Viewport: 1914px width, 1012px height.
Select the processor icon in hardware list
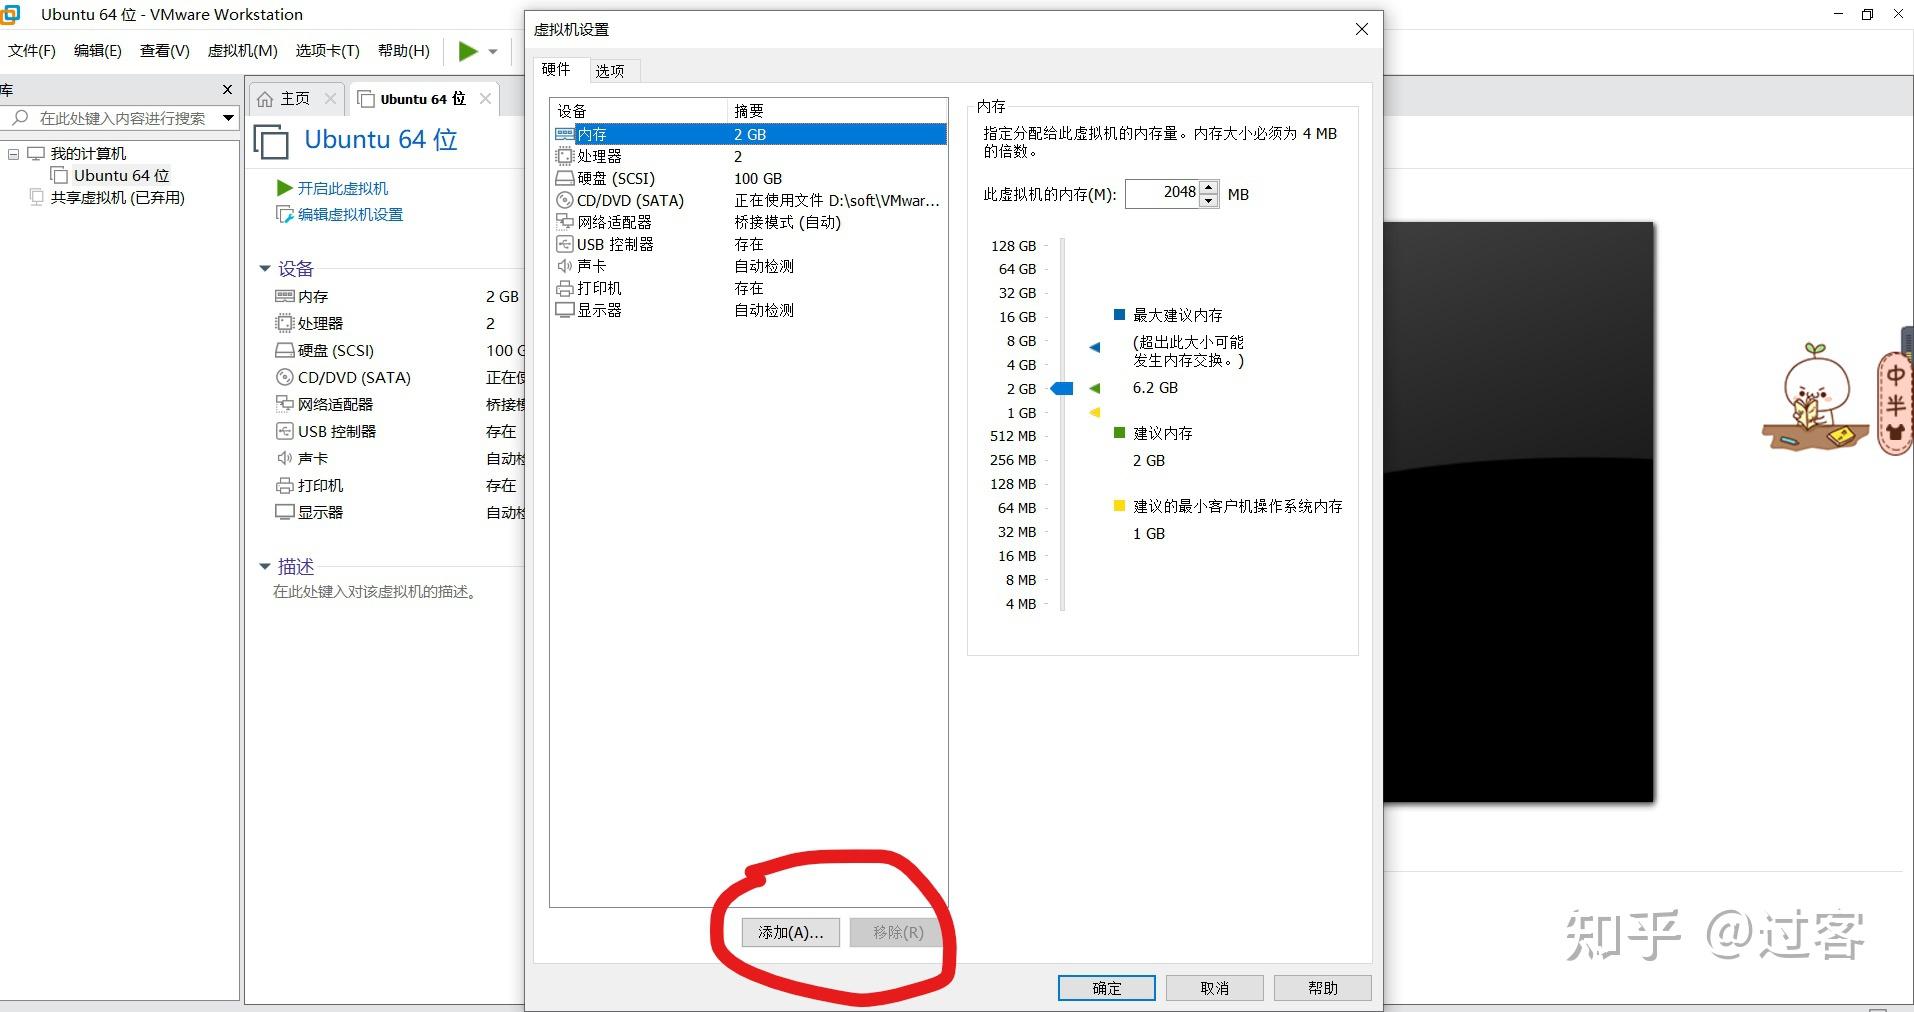[x=565, y=156]
